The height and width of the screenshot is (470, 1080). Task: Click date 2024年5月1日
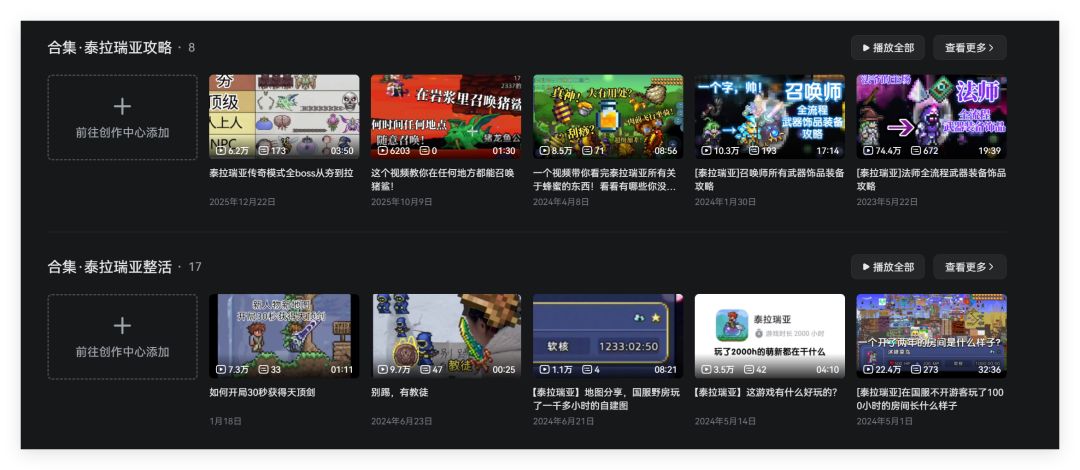[885, 421]
